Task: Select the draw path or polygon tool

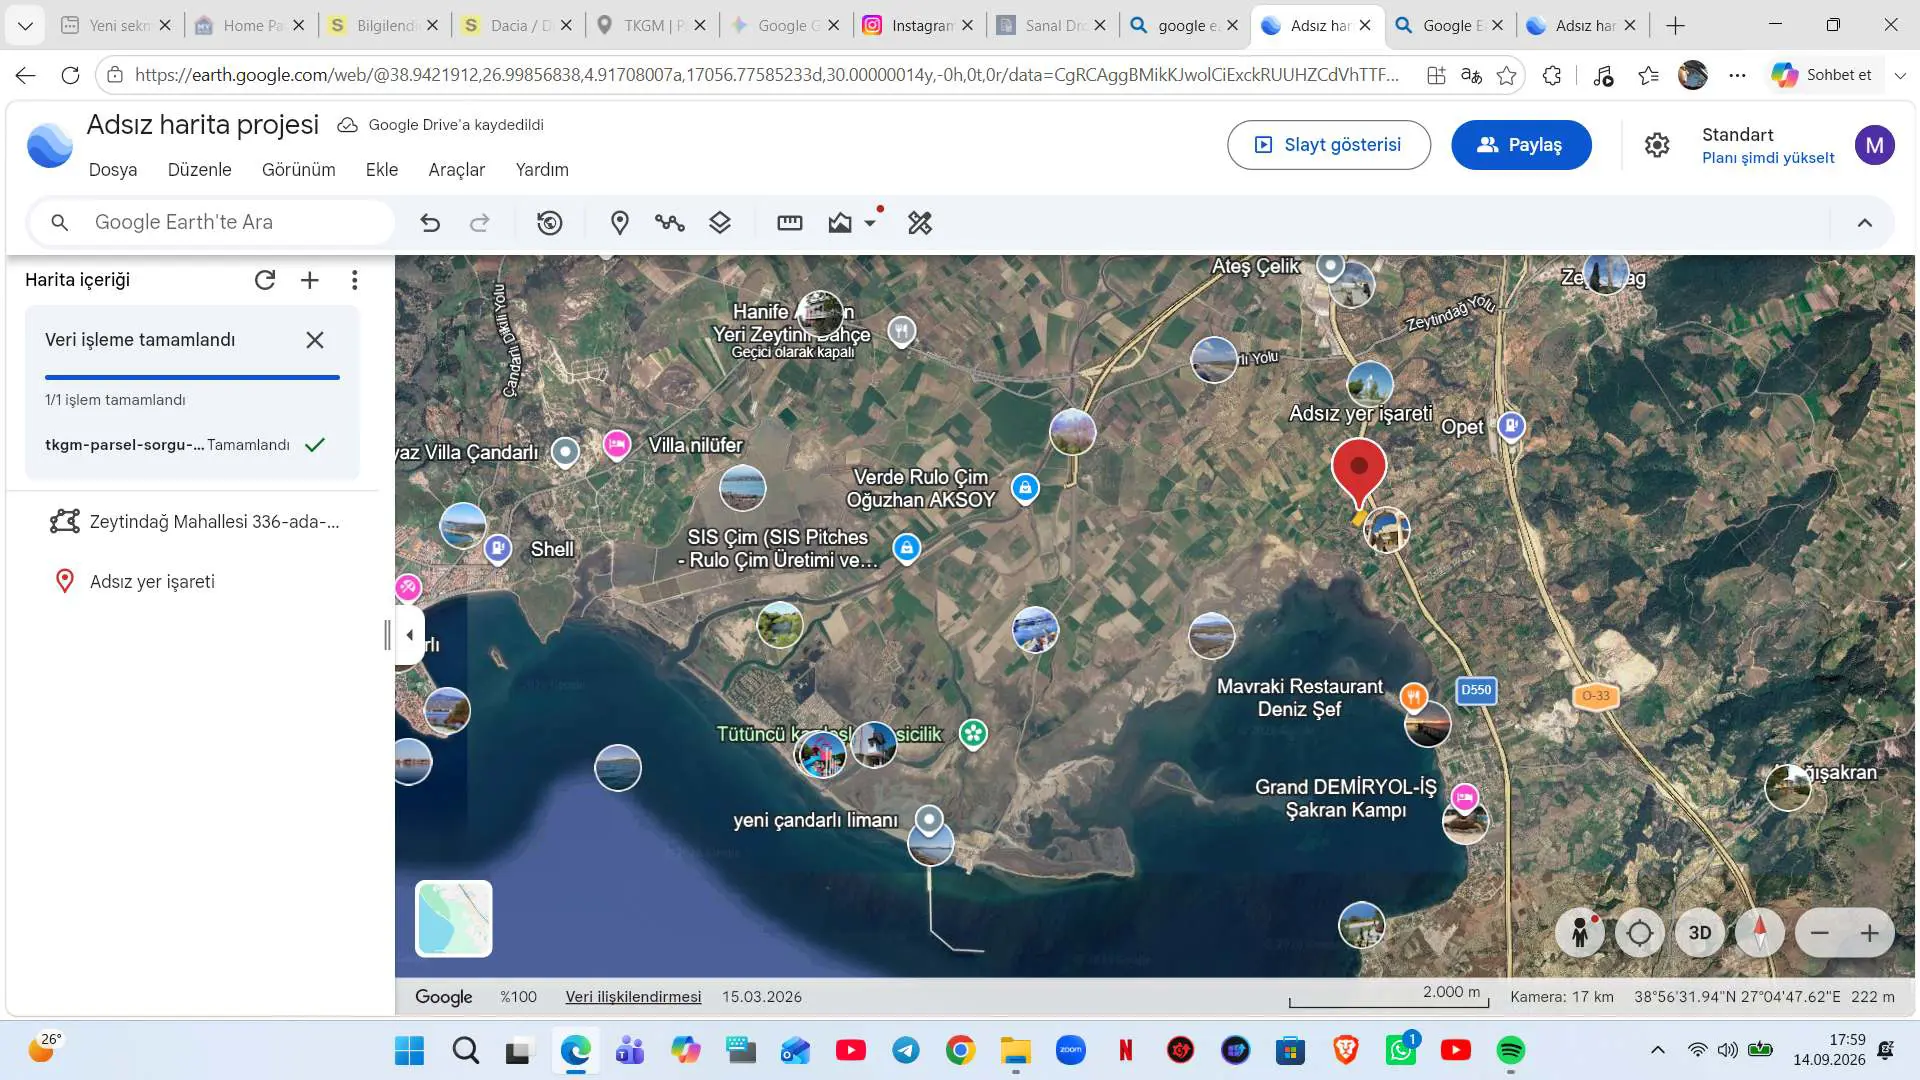Action: click(670, 223)
